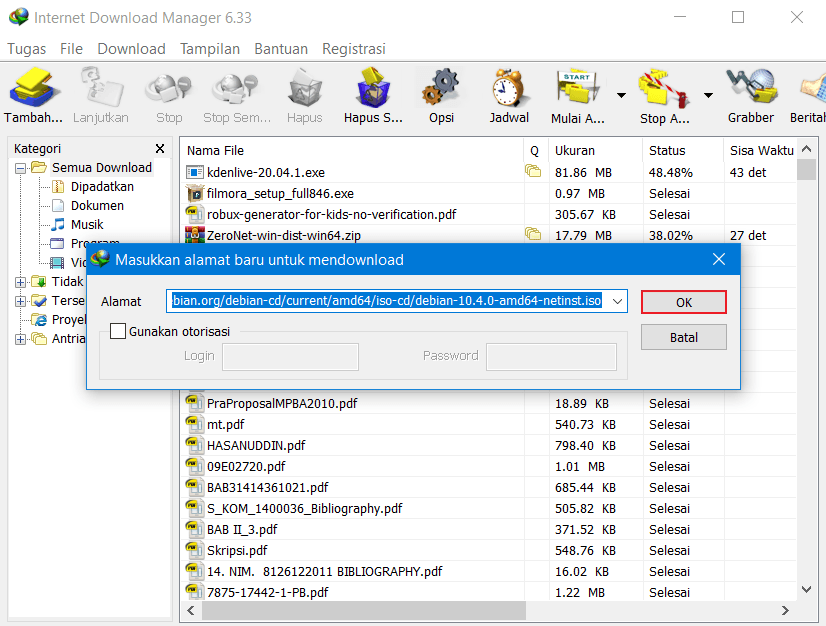Click the Tambah URL toolbar icon
This screenshot has width=826, height=626.
pyautogui.click(x=33, y=87)
